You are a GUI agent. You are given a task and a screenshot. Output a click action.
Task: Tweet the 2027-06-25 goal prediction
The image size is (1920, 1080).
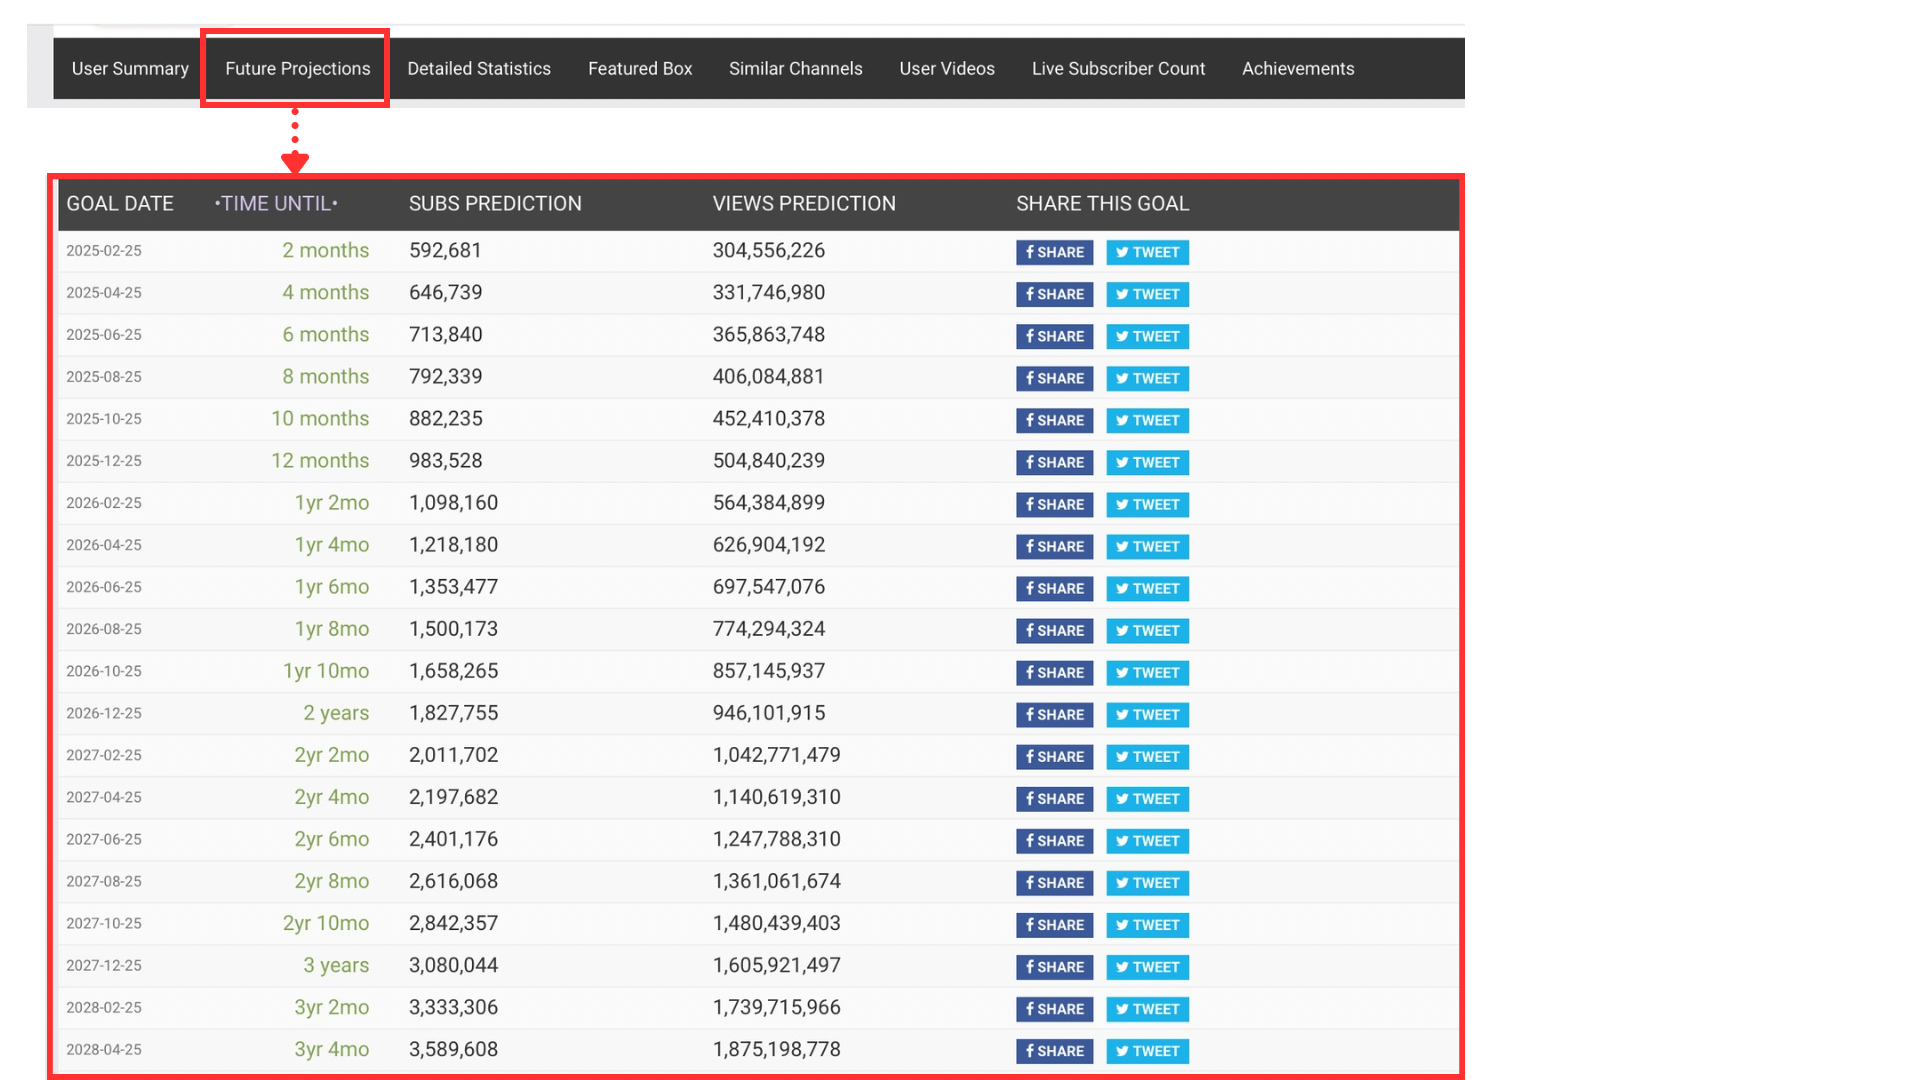1147,841
